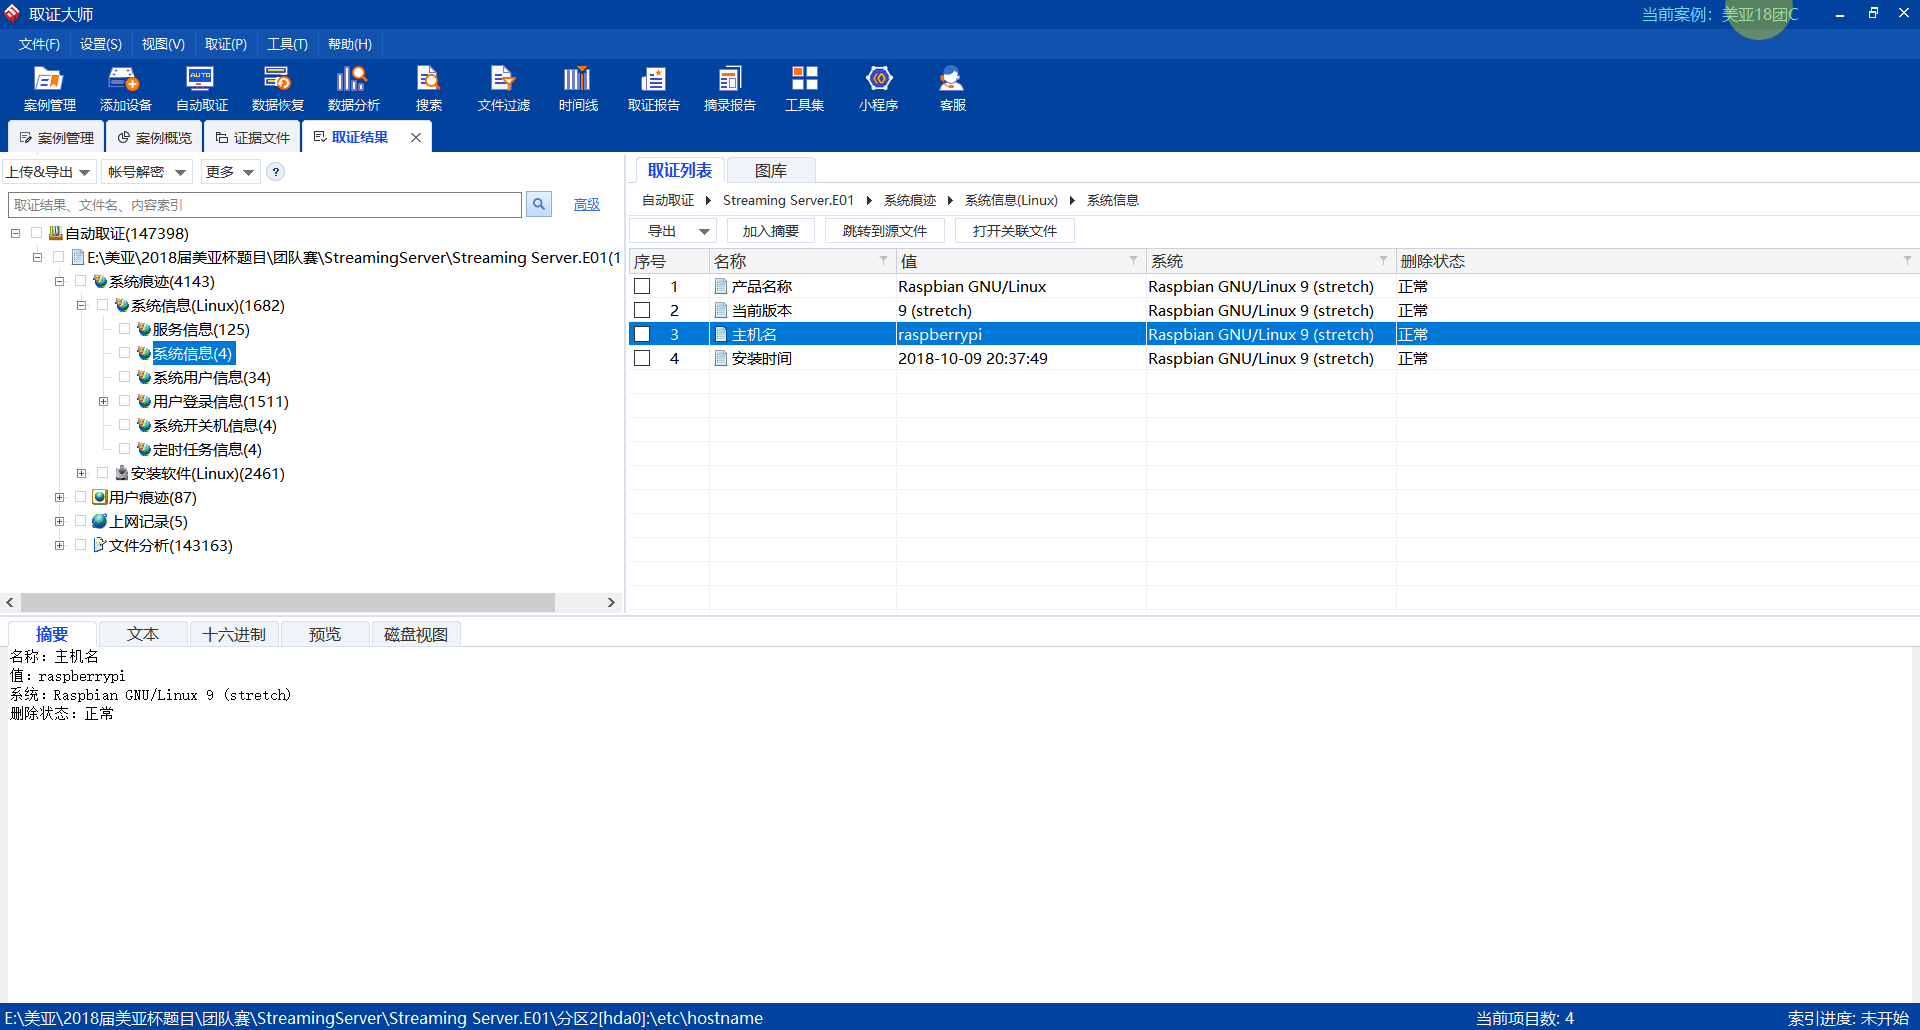Open the 更多 dropdown
The image size is (1920, 1030).
click(x=230, y=172)
